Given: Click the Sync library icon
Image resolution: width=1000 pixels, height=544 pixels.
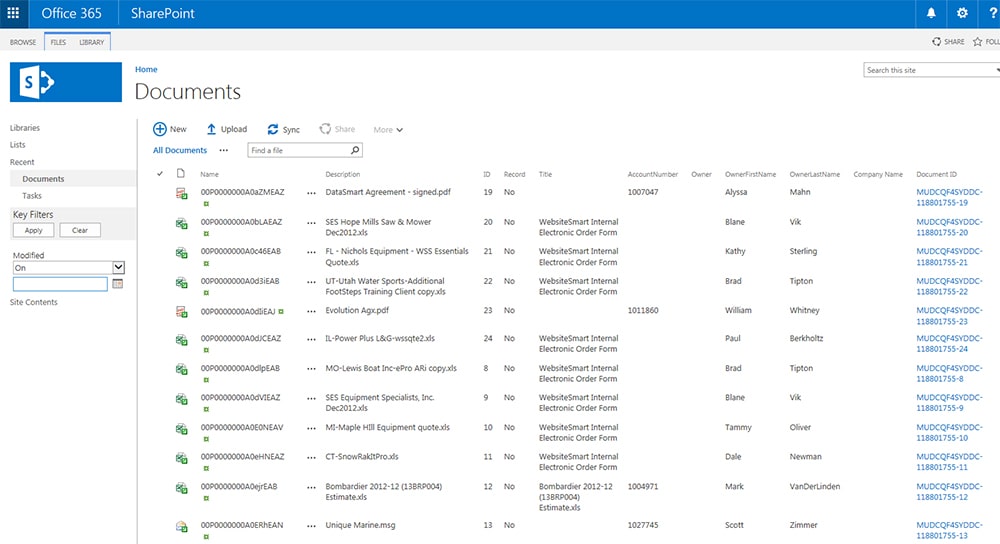Looking at the screenshot, I should pyautogui.click(x=273, y=129).
